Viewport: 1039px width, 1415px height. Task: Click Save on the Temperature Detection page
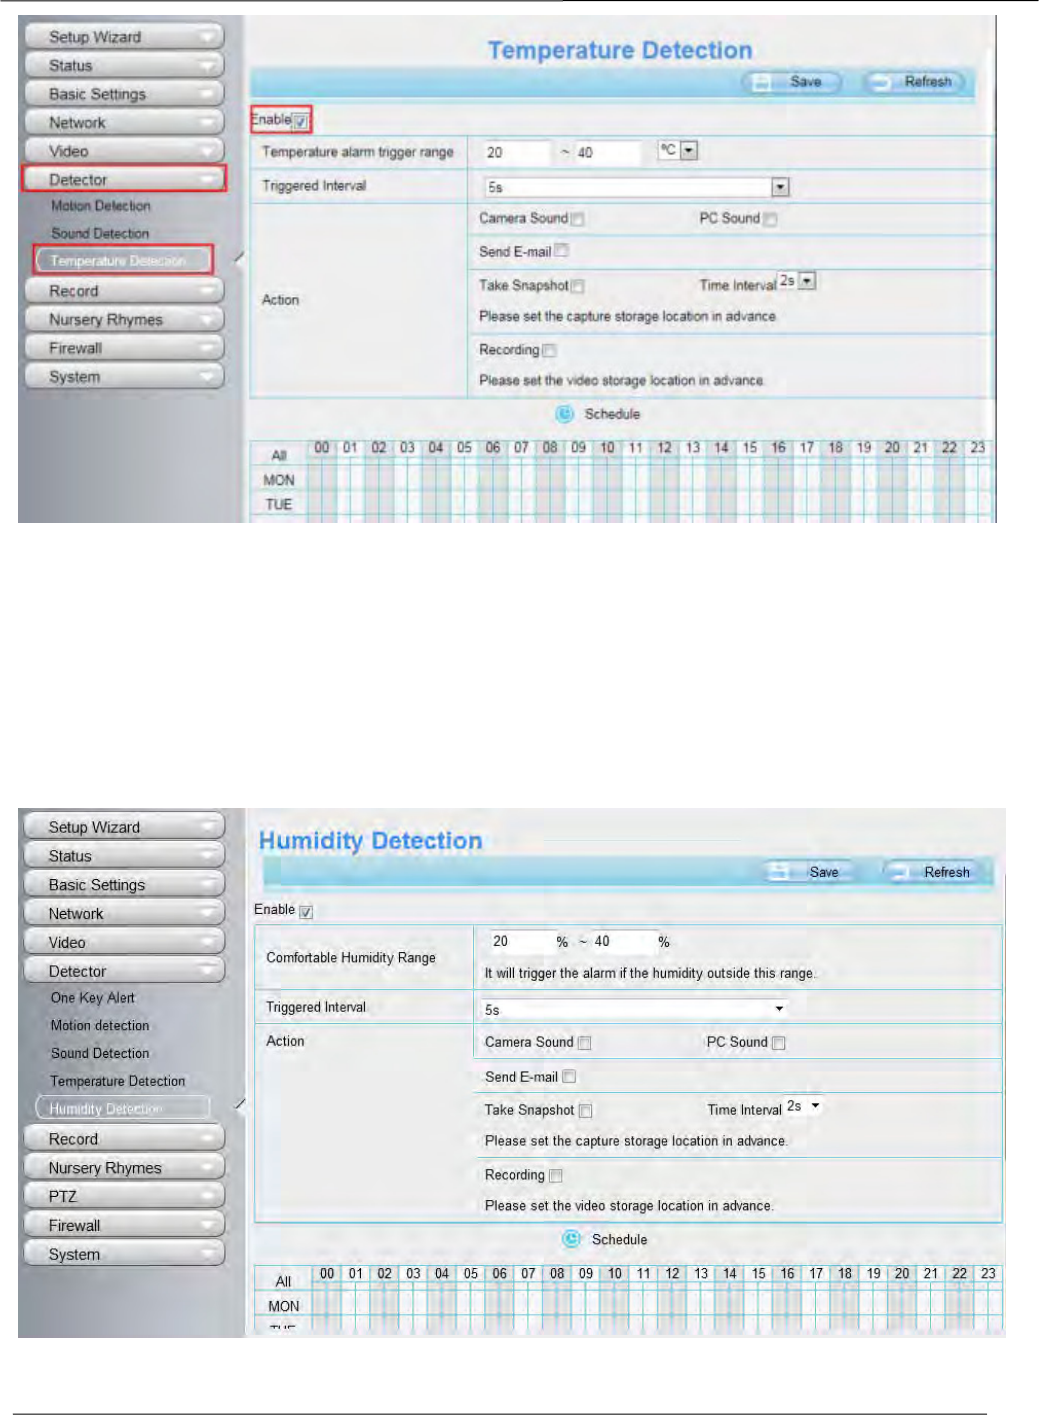[x=792, y=82]
